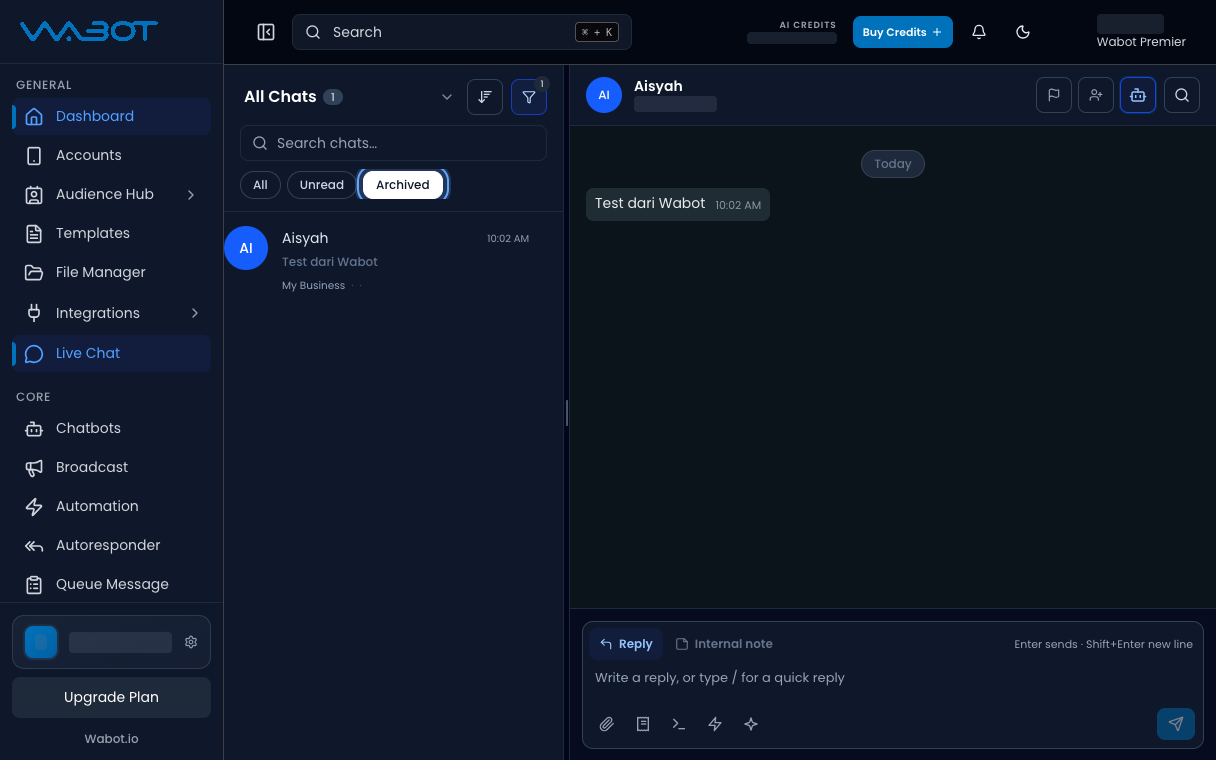
Task: Click the Integrations plug icon
Action: (x=34, y=313)
